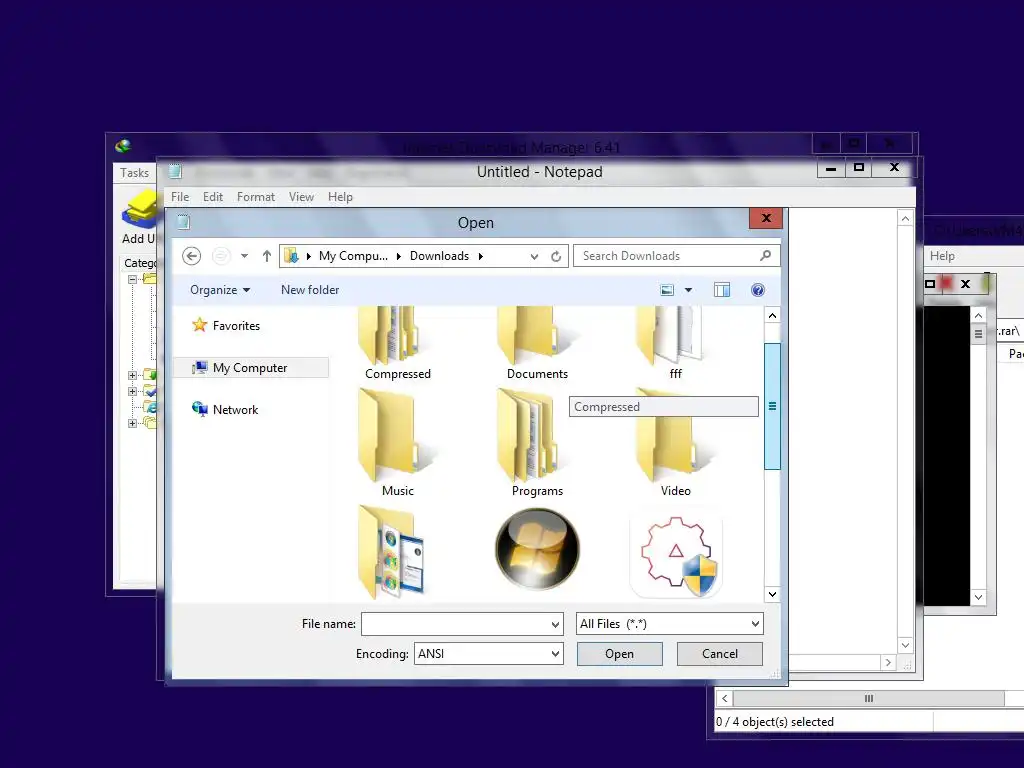Click the Favorites star icon
The height and width of the screenshot is (768, 1024).
[199, 325]
